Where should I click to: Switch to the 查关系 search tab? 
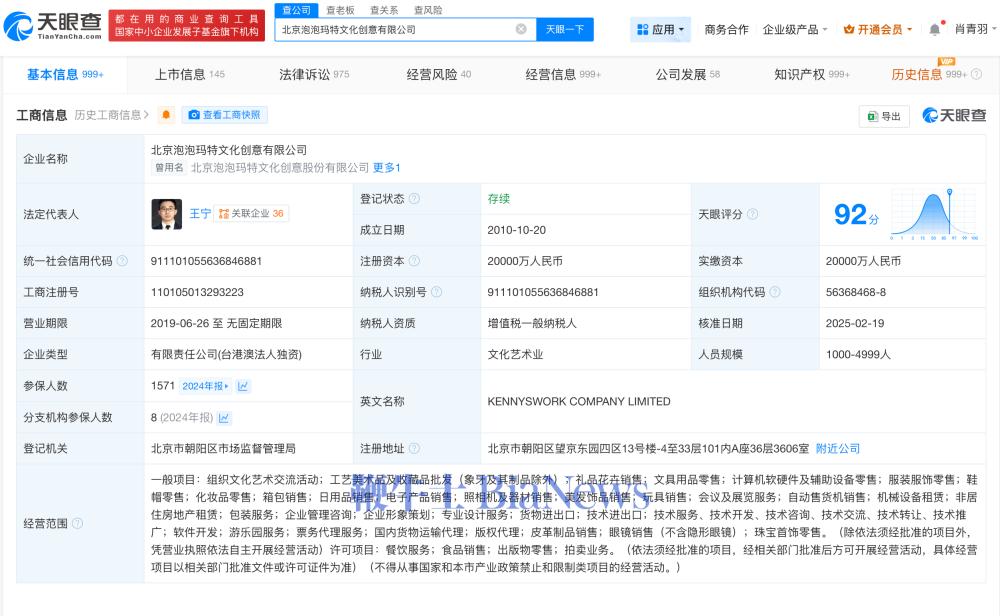384,10
